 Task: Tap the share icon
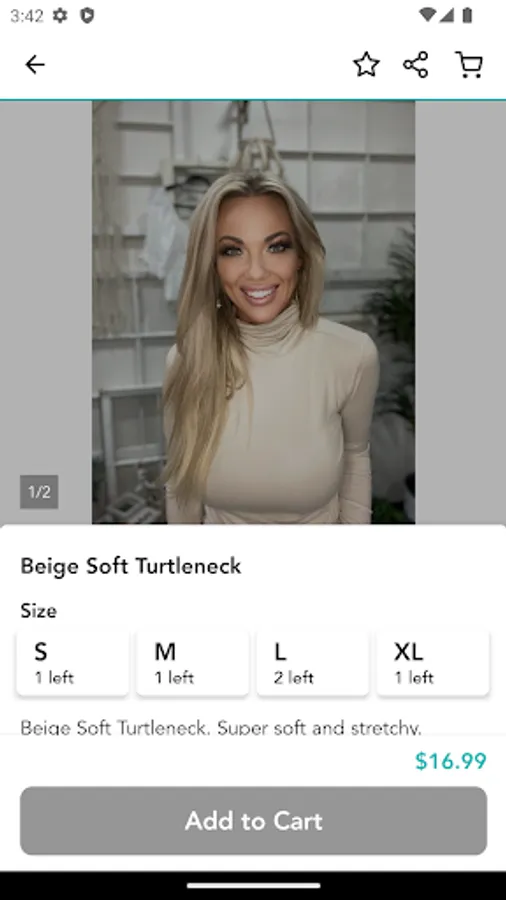[x=416, y=64]
